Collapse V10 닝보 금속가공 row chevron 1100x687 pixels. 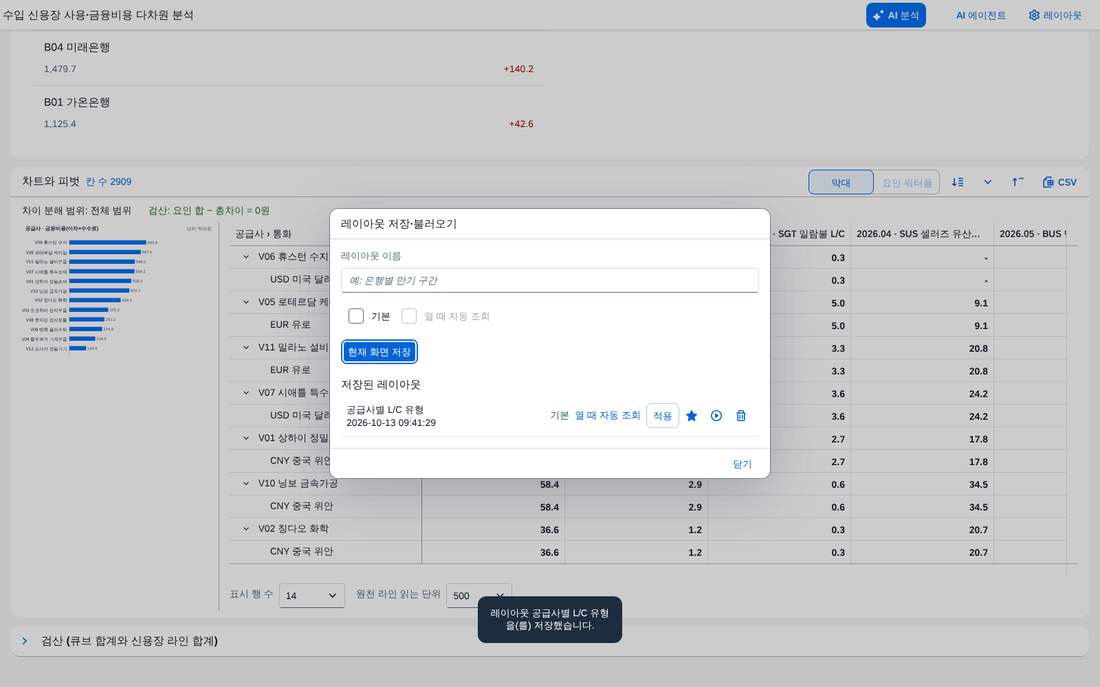pyautogui.click(x=246, y=483)
